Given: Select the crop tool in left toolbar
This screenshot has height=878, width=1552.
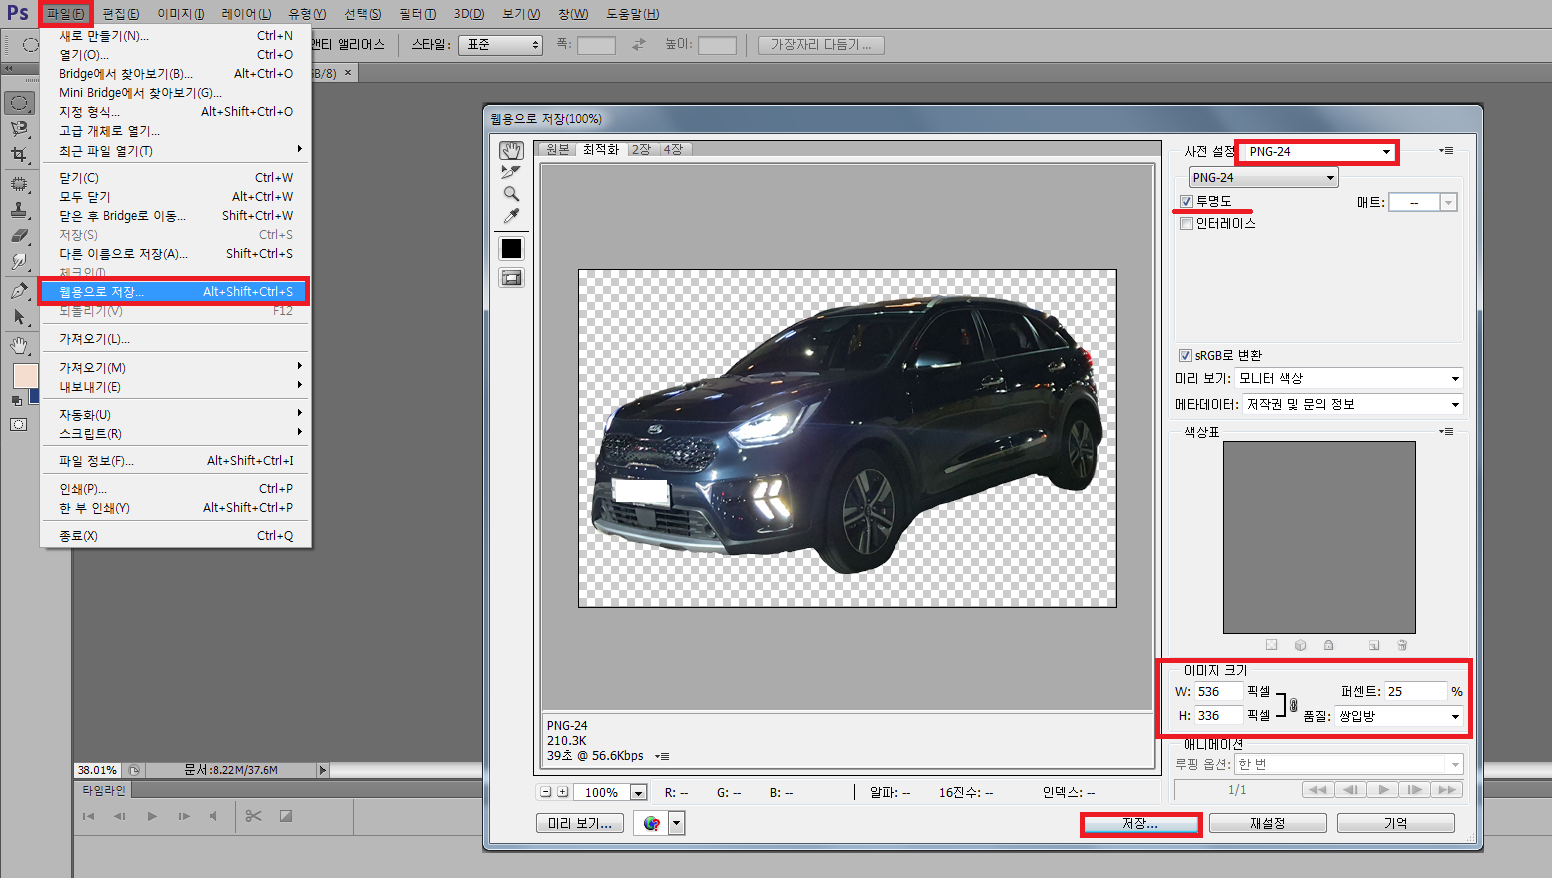Looking at the screenshot, I should (x=19, y=155).
